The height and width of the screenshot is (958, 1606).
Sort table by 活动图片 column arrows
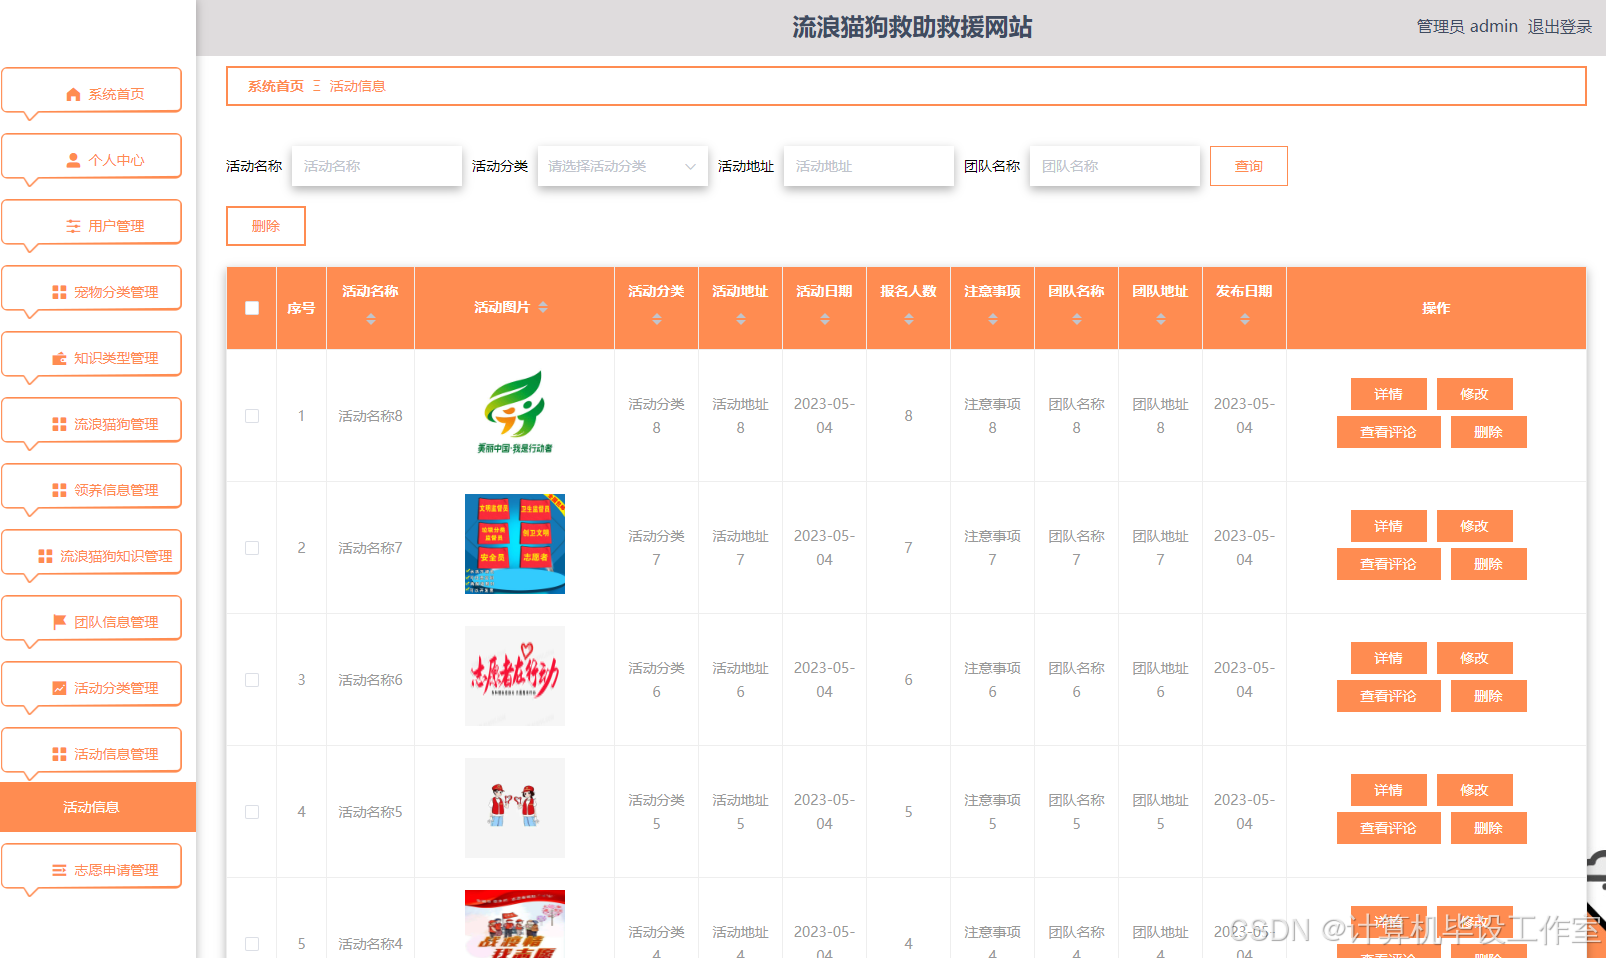(x=543, y=307)
